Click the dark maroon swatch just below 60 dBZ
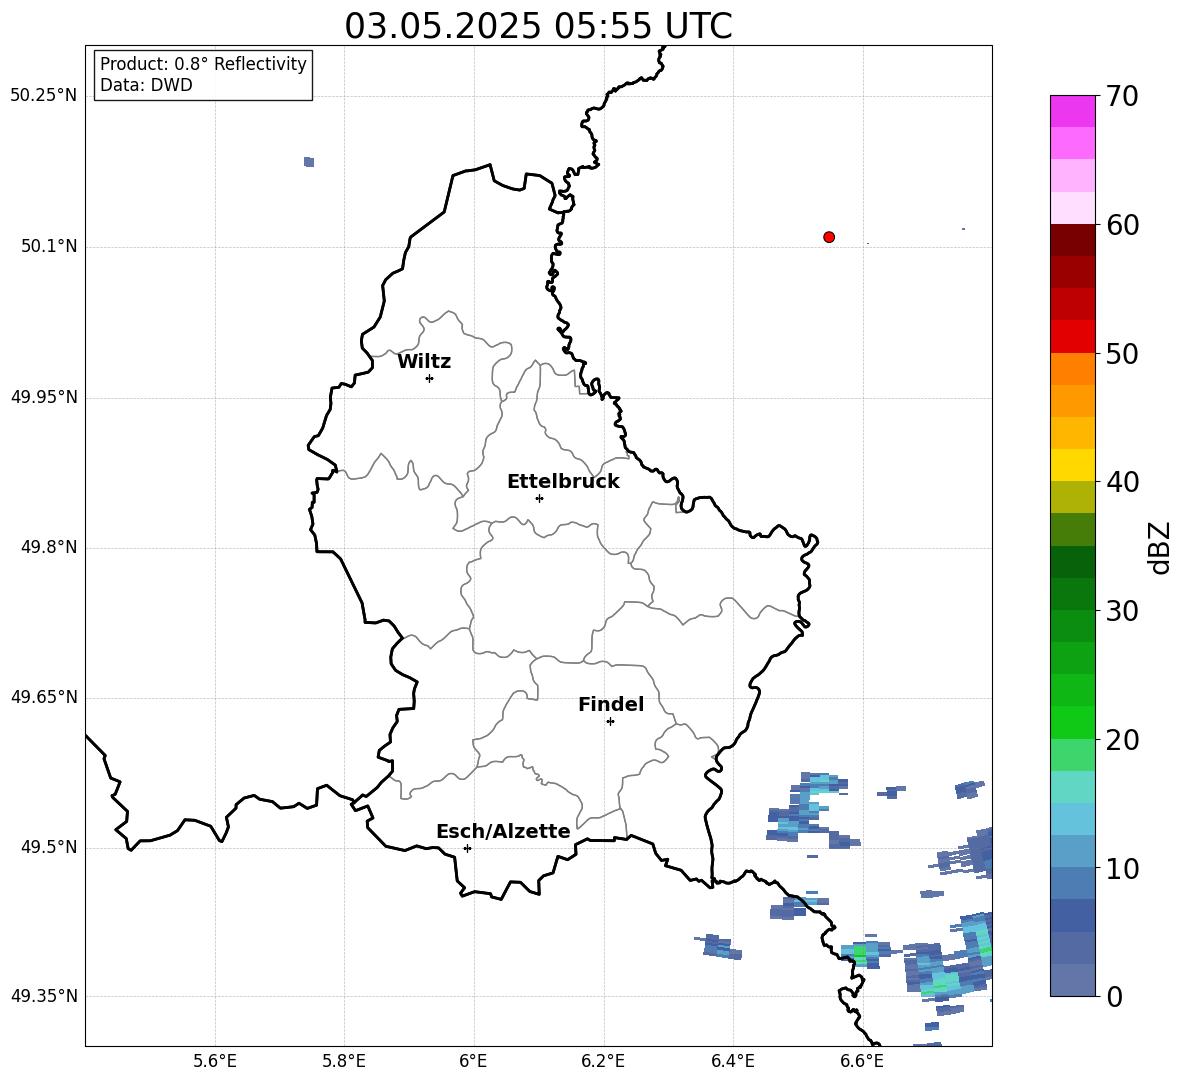The height and width of the screenshot is (1081, 1184). 1072,240
